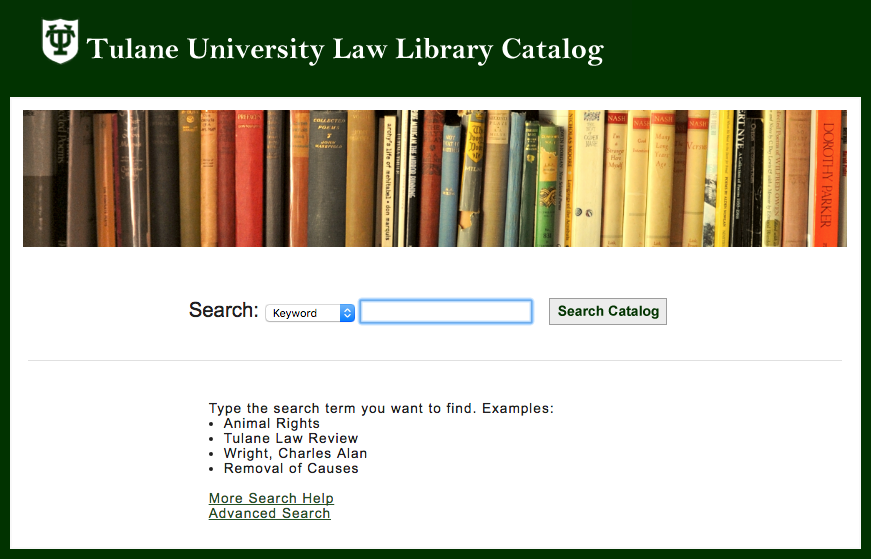The height and width of the screenshot is (559, 871).
Task: Click the Search Catalog button
Action: [x=608, y=311]
